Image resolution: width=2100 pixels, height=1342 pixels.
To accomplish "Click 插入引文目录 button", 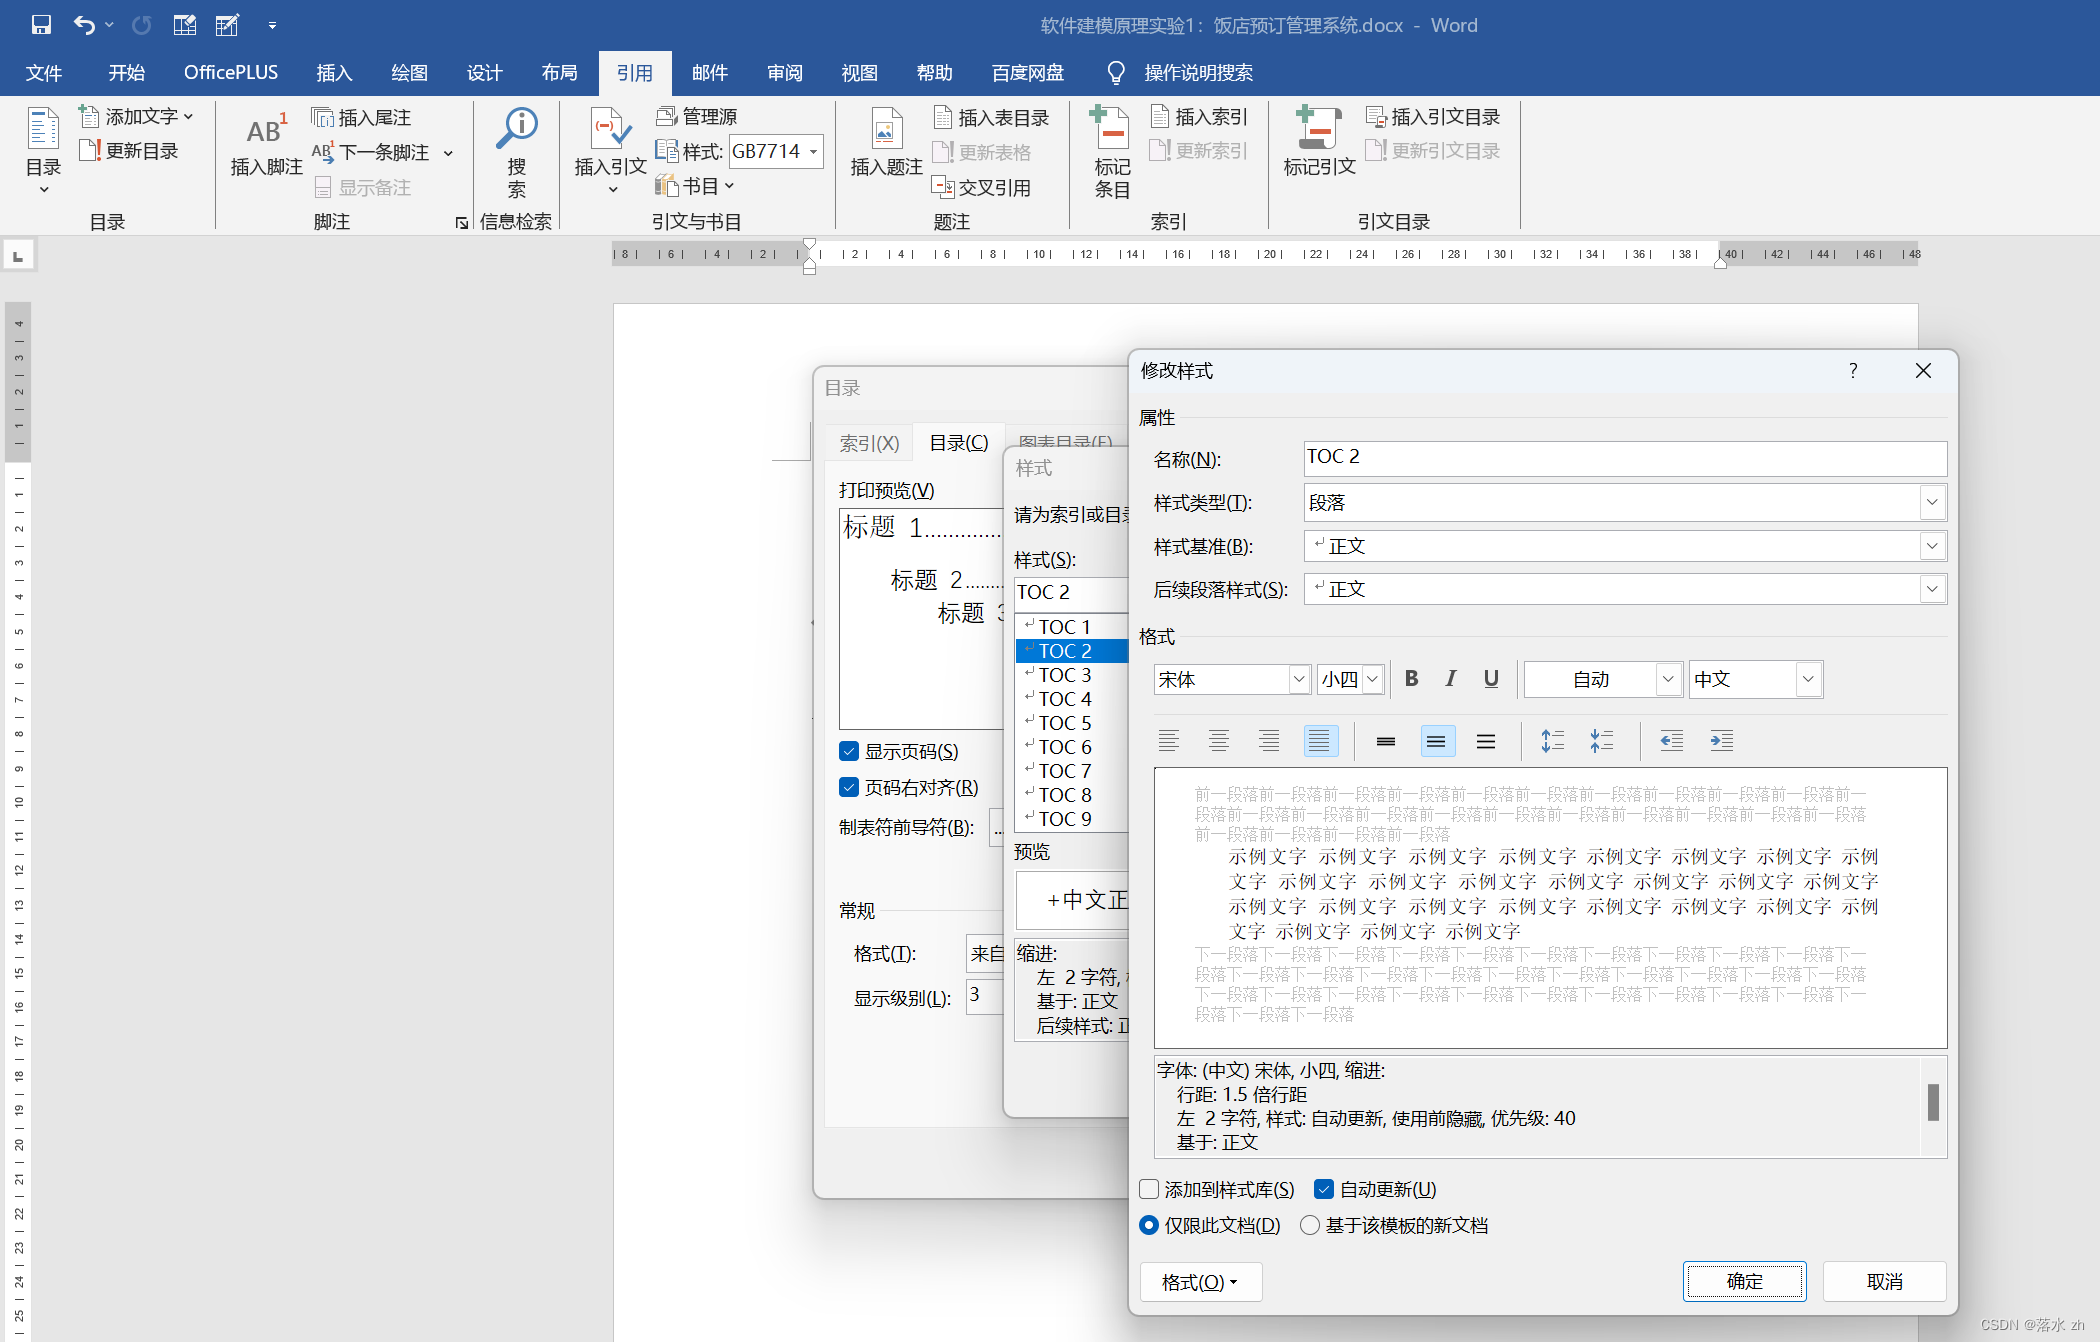I will click(x=1433, y=117).
